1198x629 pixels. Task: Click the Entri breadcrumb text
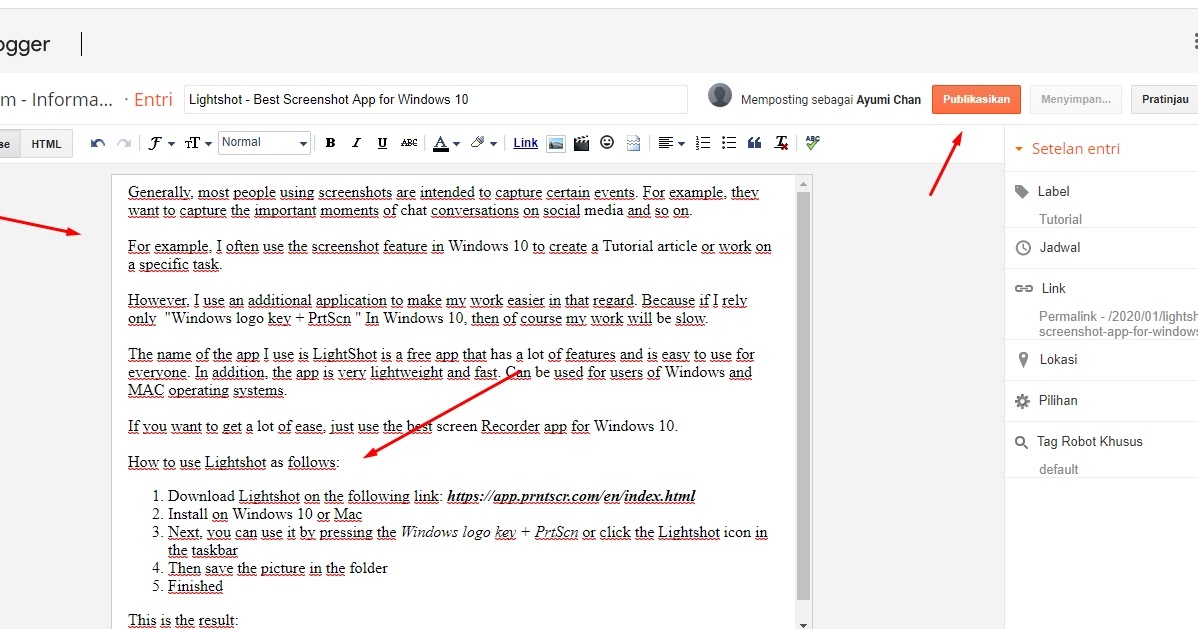point(154,99)
